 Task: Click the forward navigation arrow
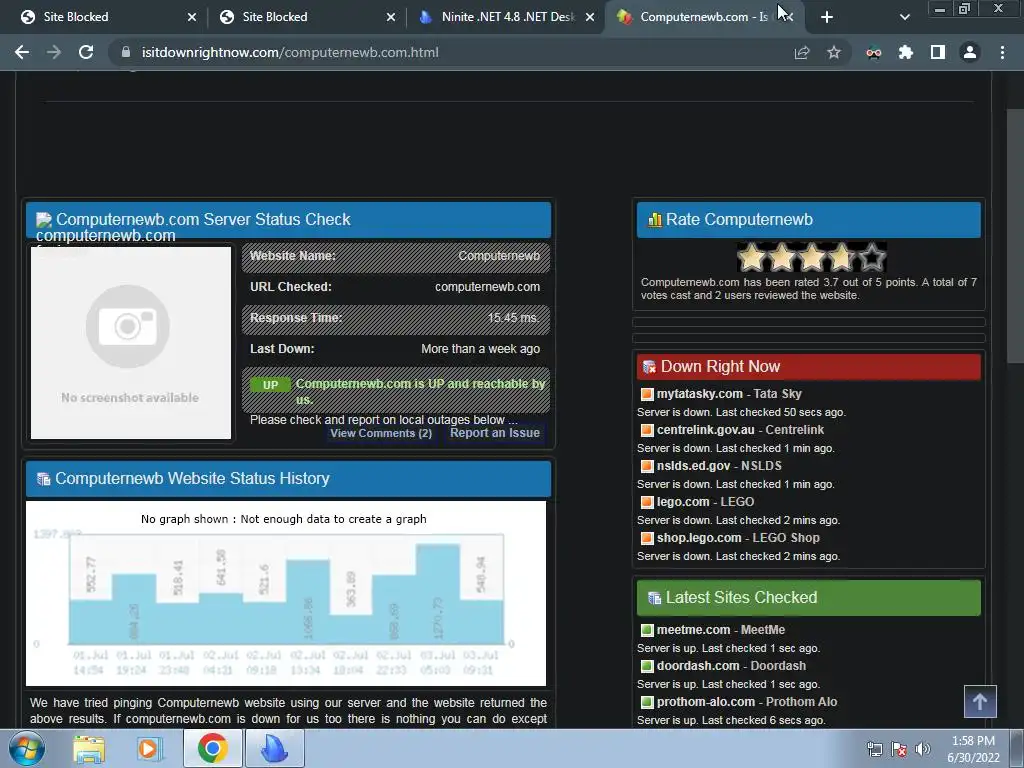pyautogui.click(x=54, y=52)
